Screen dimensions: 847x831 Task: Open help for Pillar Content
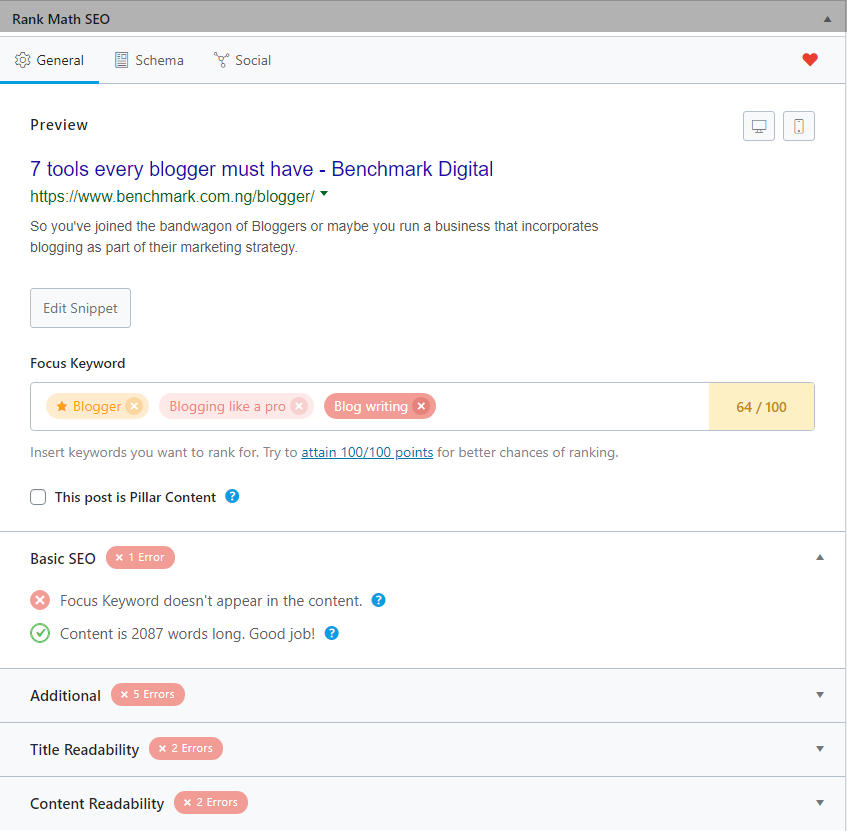click(x=232, y=497)
